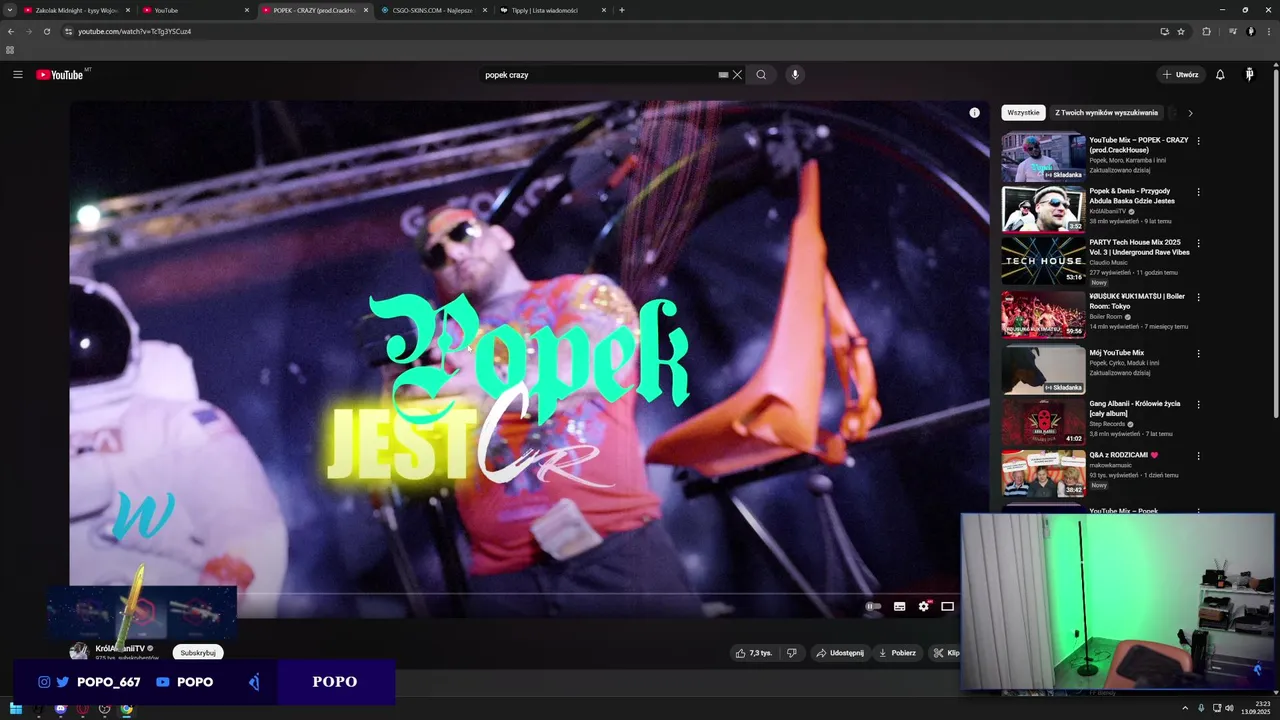The height and width of the screenshot is (720, 1280).
Task: Open options for Gang Albanii Królowie życia
Action: [x=1198, y=405]
